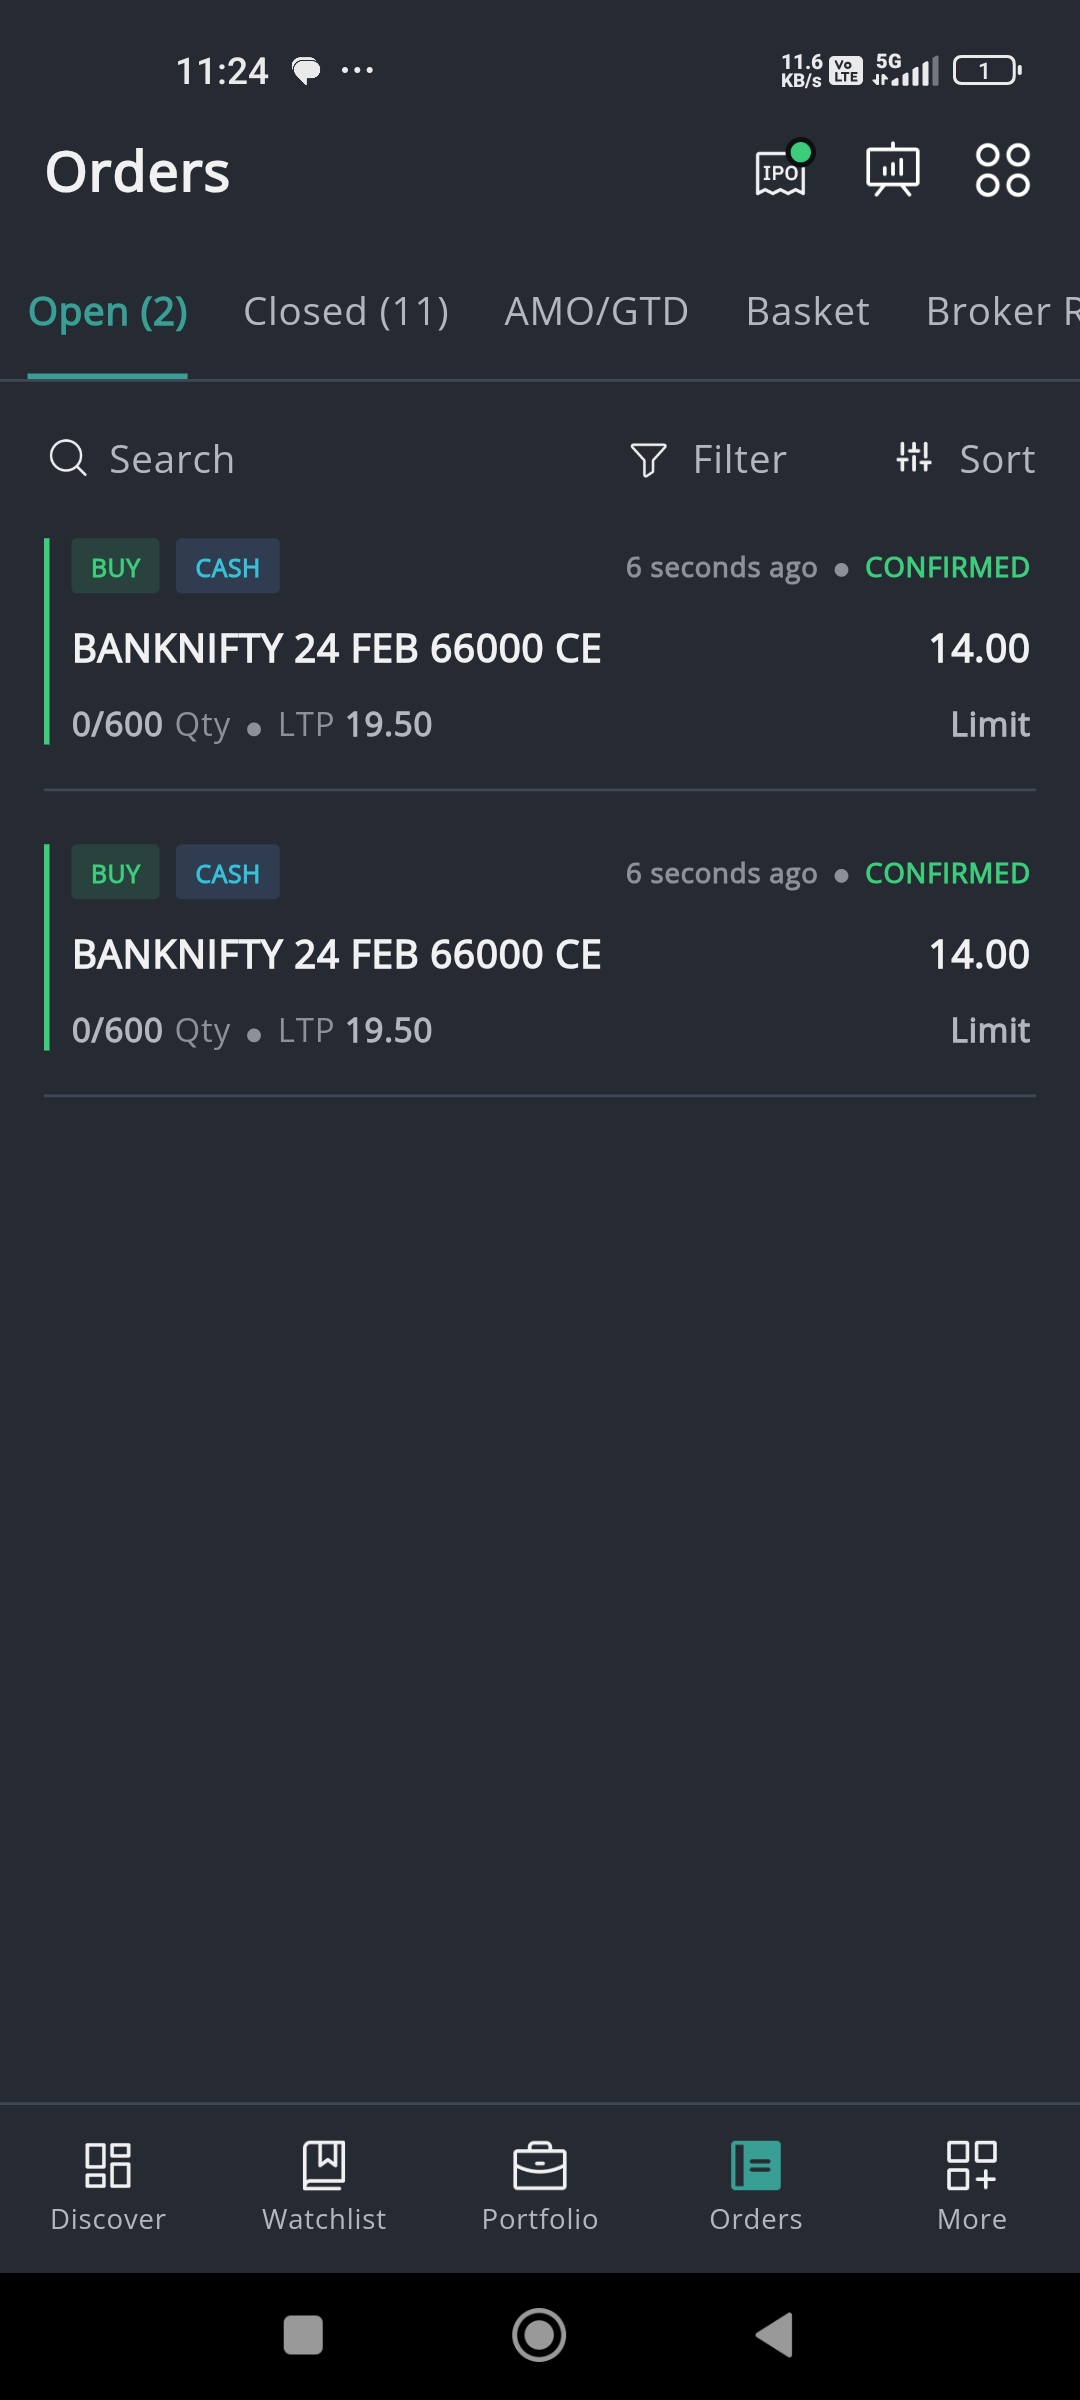Open the Watchlist bookmark icon
This screenshot has width=1080, height=2400.
[324, 2166]
